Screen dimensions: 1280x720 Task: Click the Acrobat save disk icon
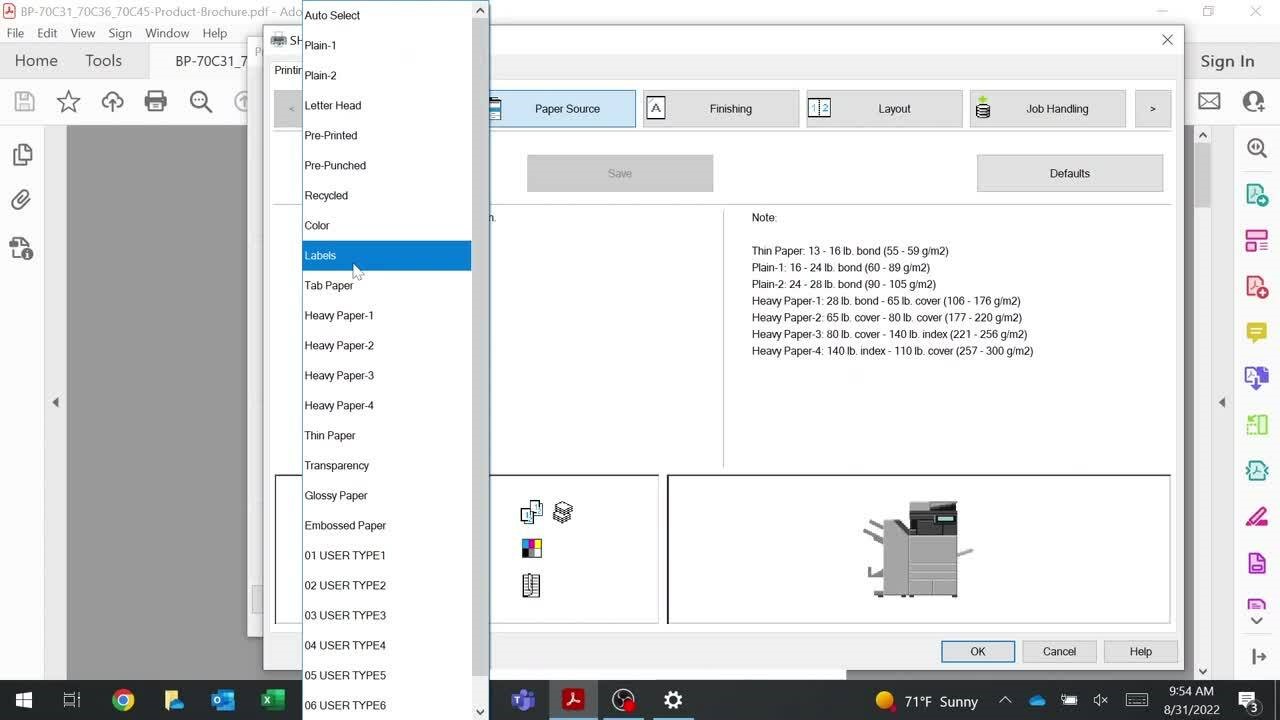[x=24, y=101]
